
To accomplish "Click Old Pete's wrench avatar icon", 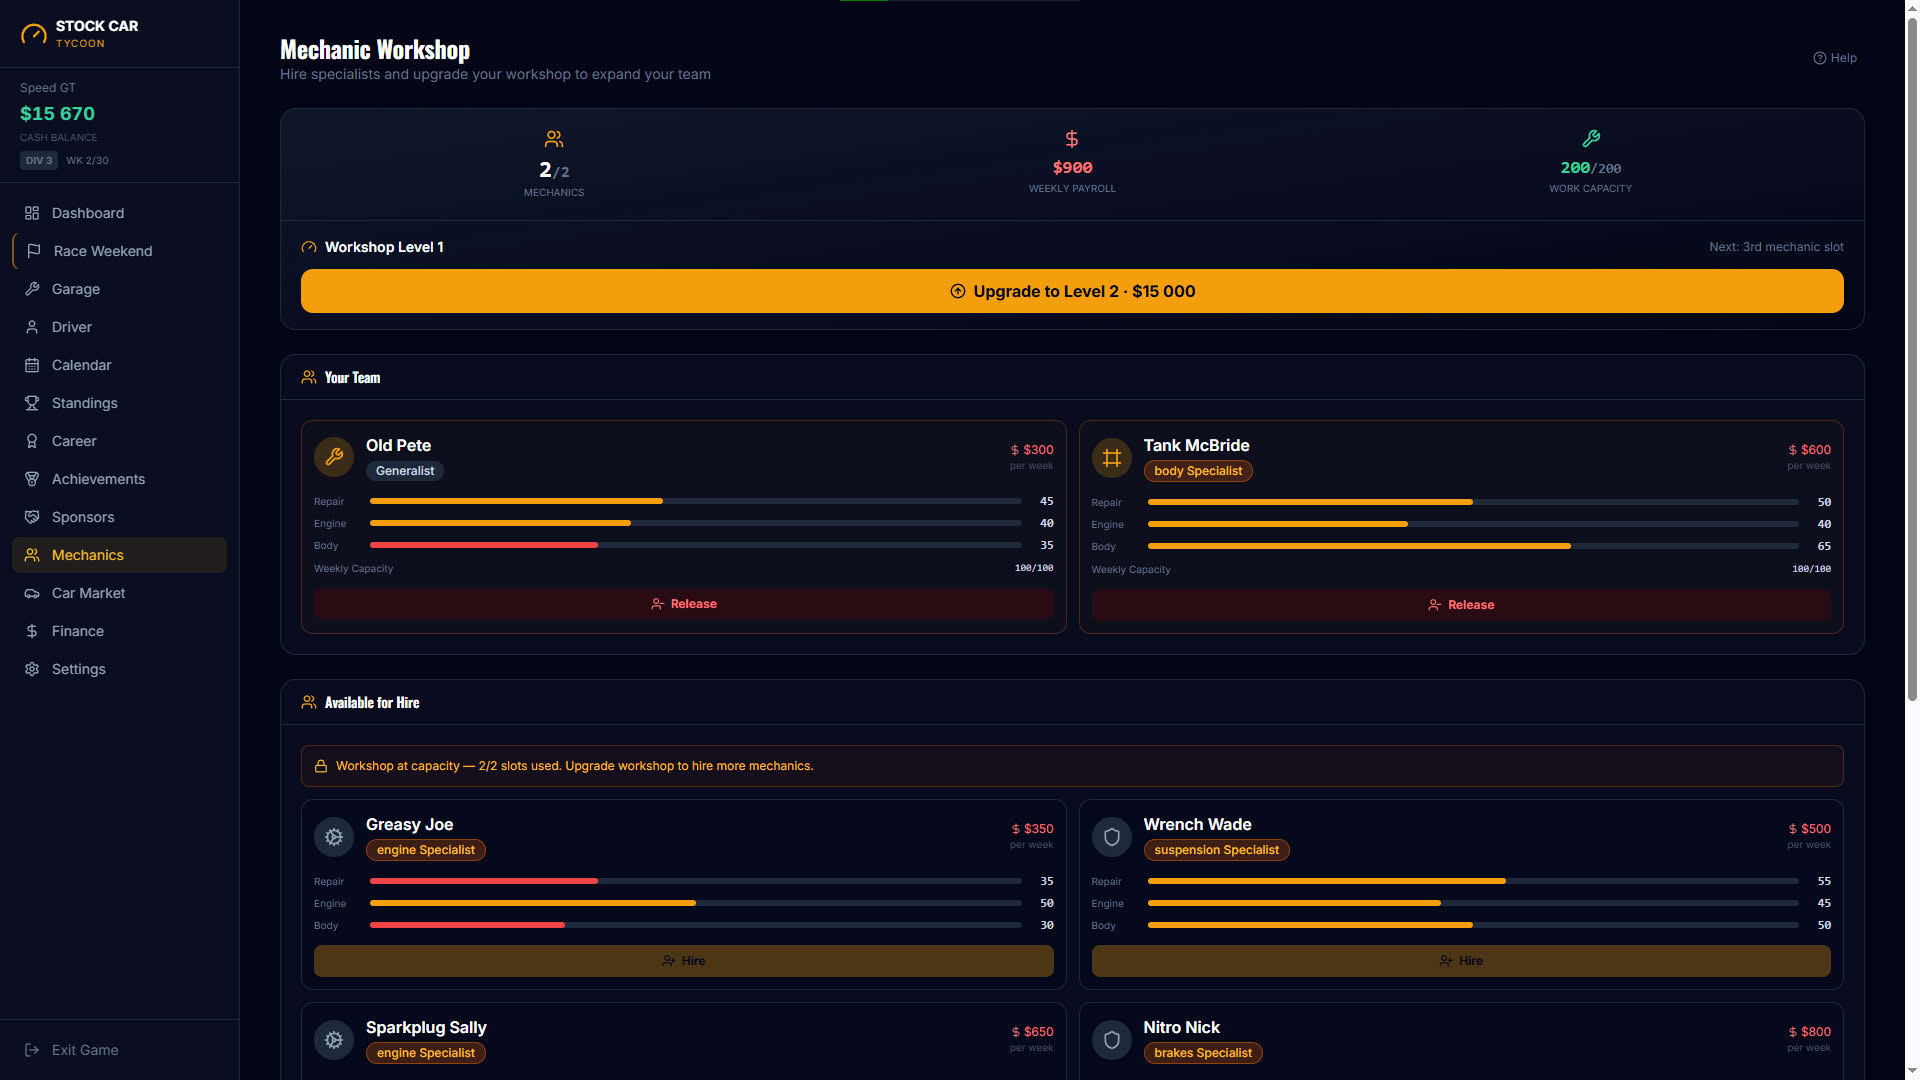I will pyautogui.click(x=334, y=457).
